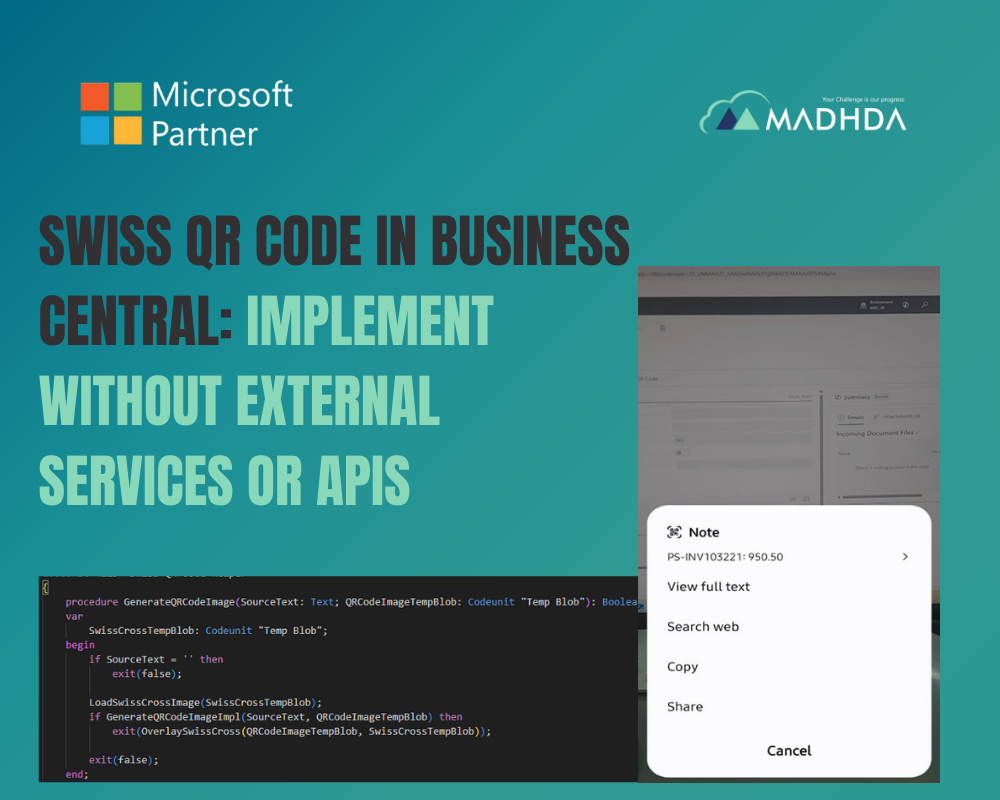Tap Share in the Note popup
Screen dimensions: 1000x800
coord(685,707)
